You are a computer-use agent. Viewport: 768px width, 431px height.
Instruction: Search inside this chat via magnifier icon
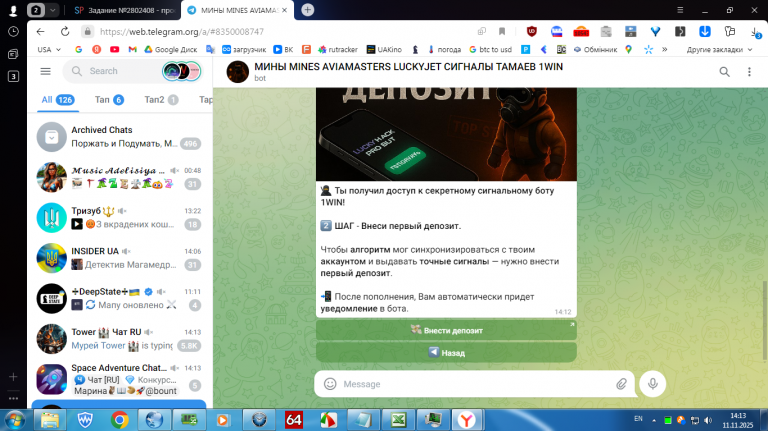724,72
